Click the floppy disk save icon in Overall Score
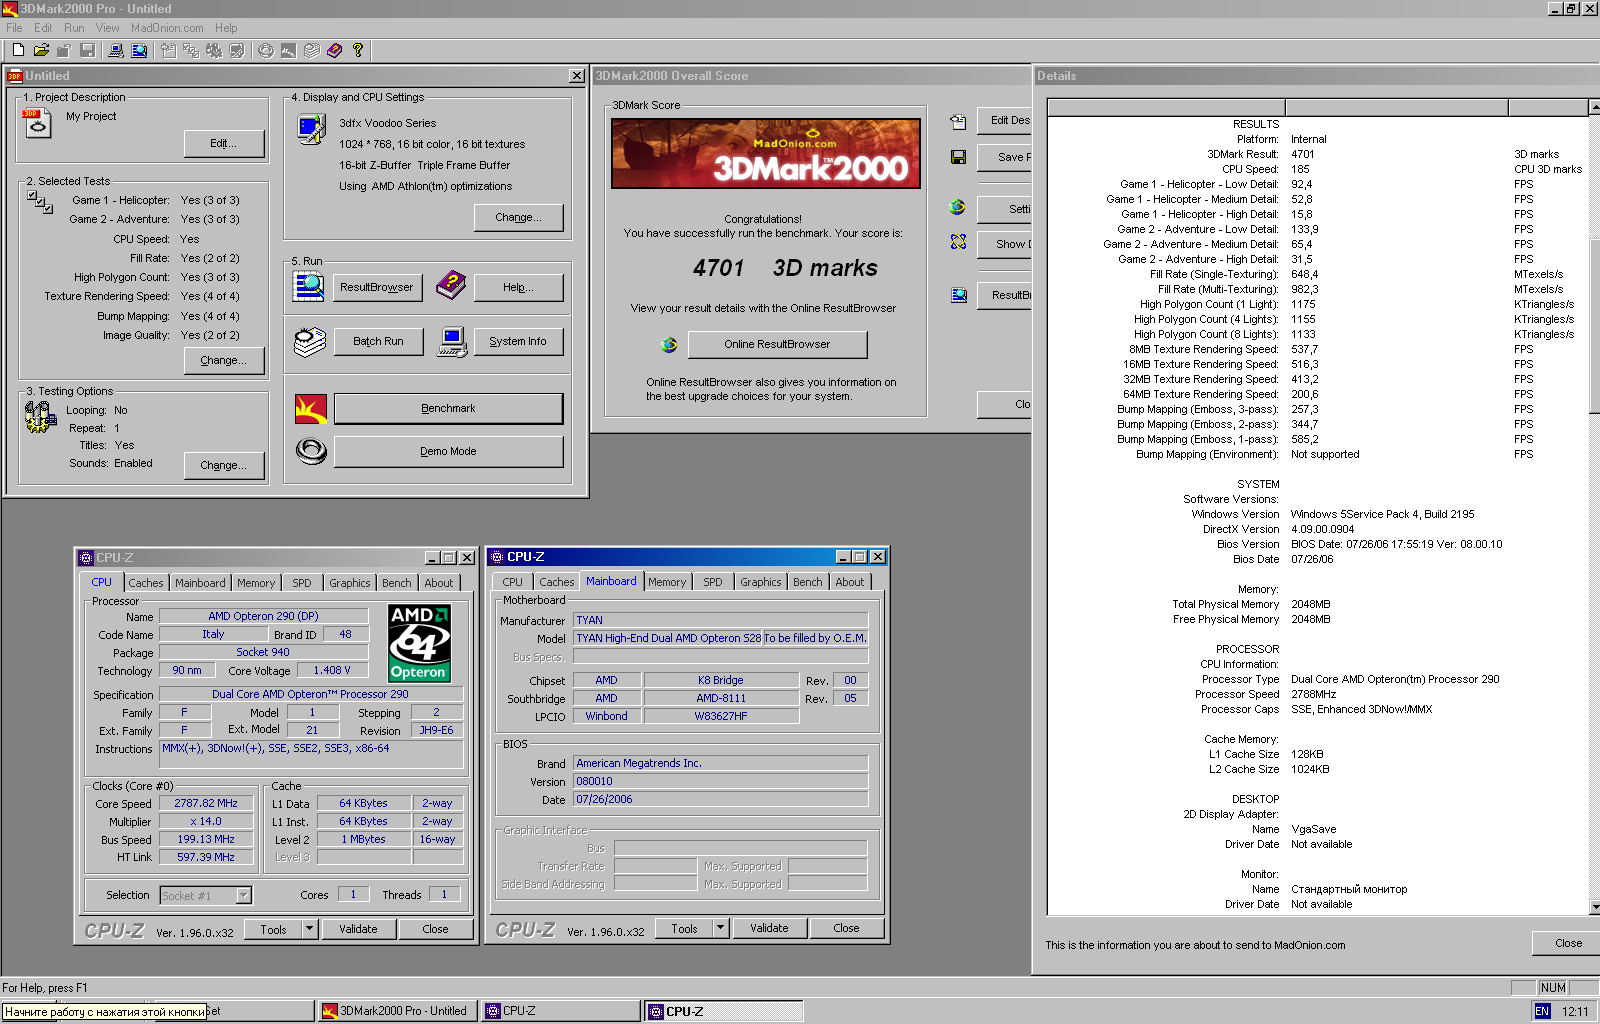Image resolution: width=1600 pixels, height=1024 pixels. pyautogui.click(x=958, y=157)
